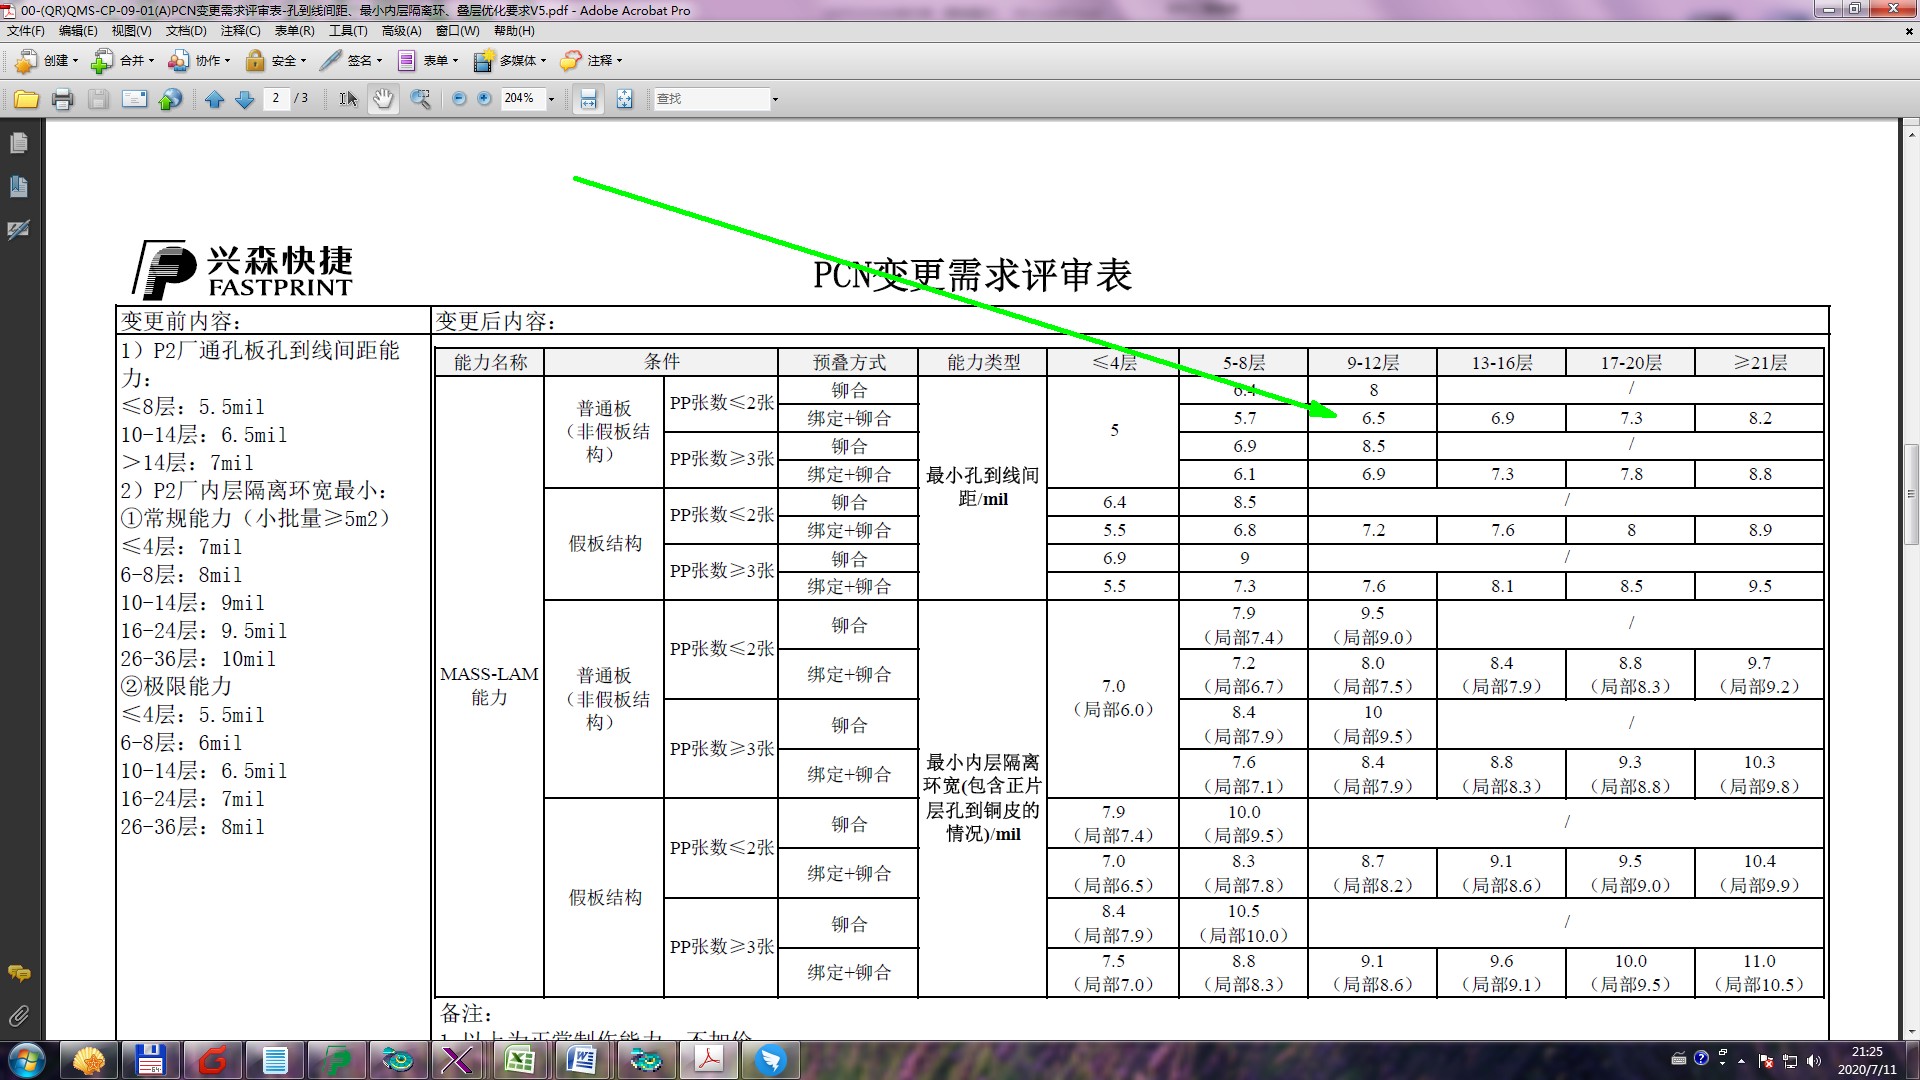Click the Print icon in toolbar

pyautogui.click(x=62, y=99)
